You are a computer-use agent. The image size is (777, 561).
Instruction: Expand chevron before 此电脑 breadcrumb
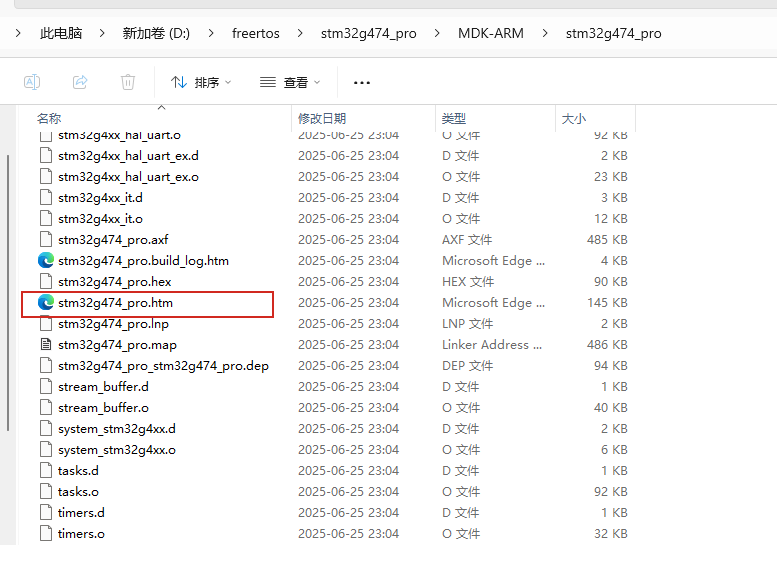pyautogui.click(x=18, y=33)
